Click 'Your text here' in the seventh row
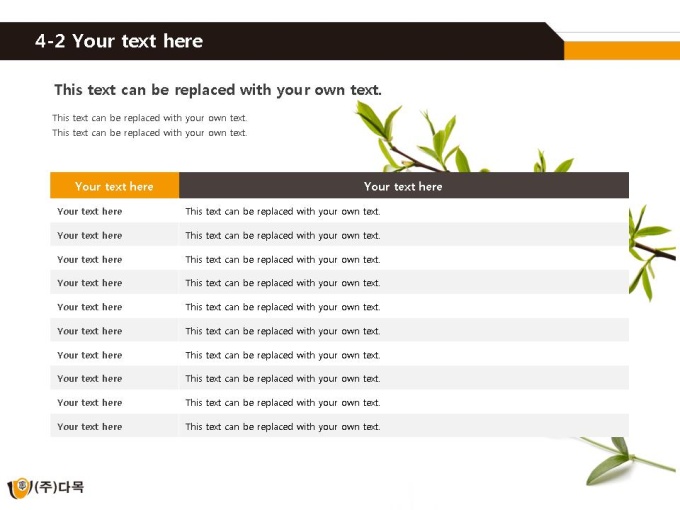This screenshot has height=510, width=680. tap(90, 355)
